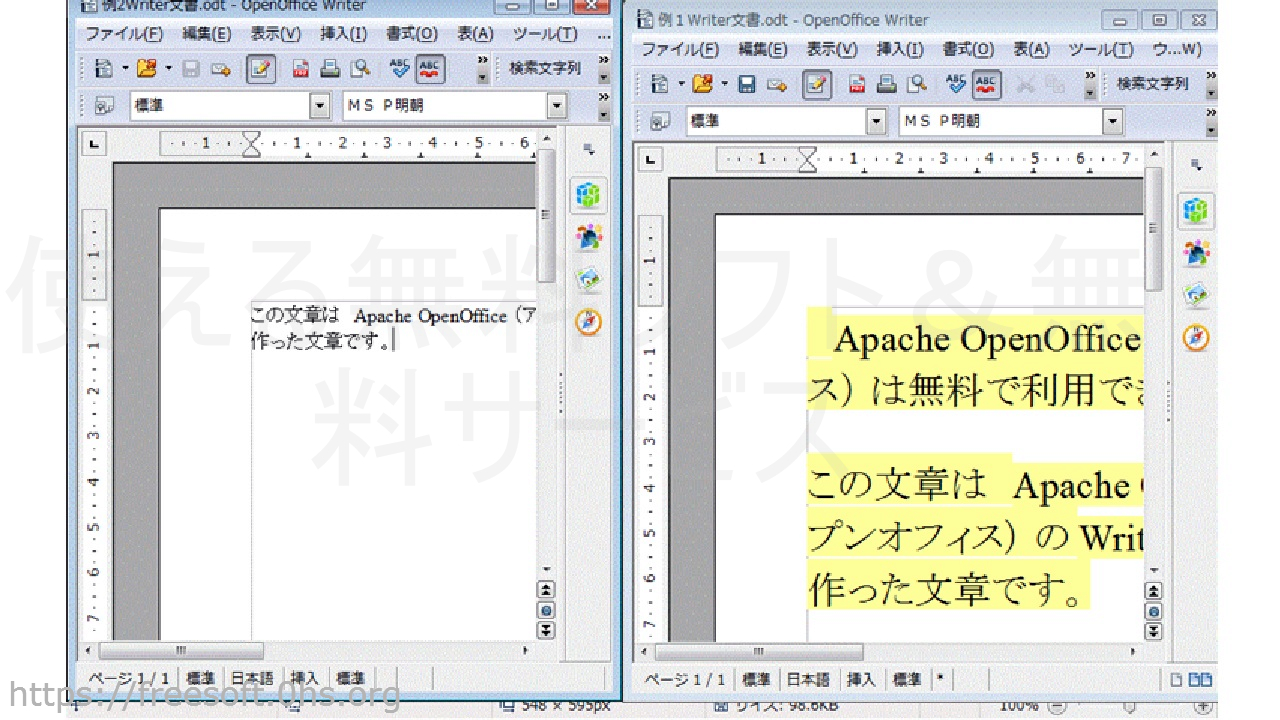The height and width of the screenshot is (720, 1280).
Task: Open Properties cube icon in right sidebar
Action: pos(1195,211)
